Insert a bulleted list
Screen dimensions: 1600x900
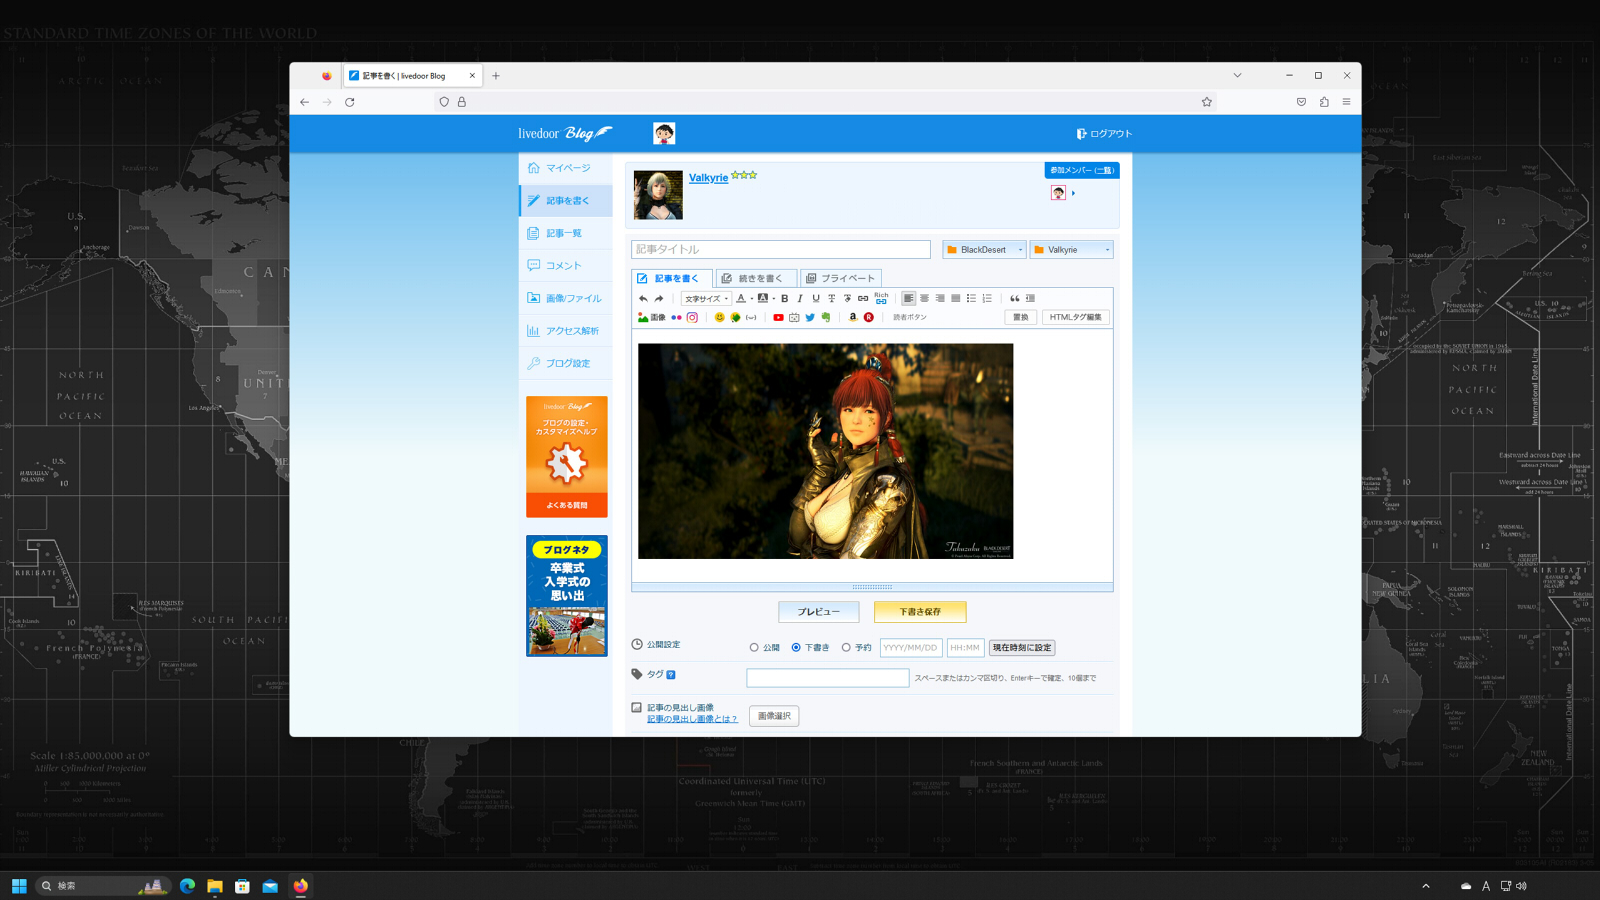pos(971,298)
